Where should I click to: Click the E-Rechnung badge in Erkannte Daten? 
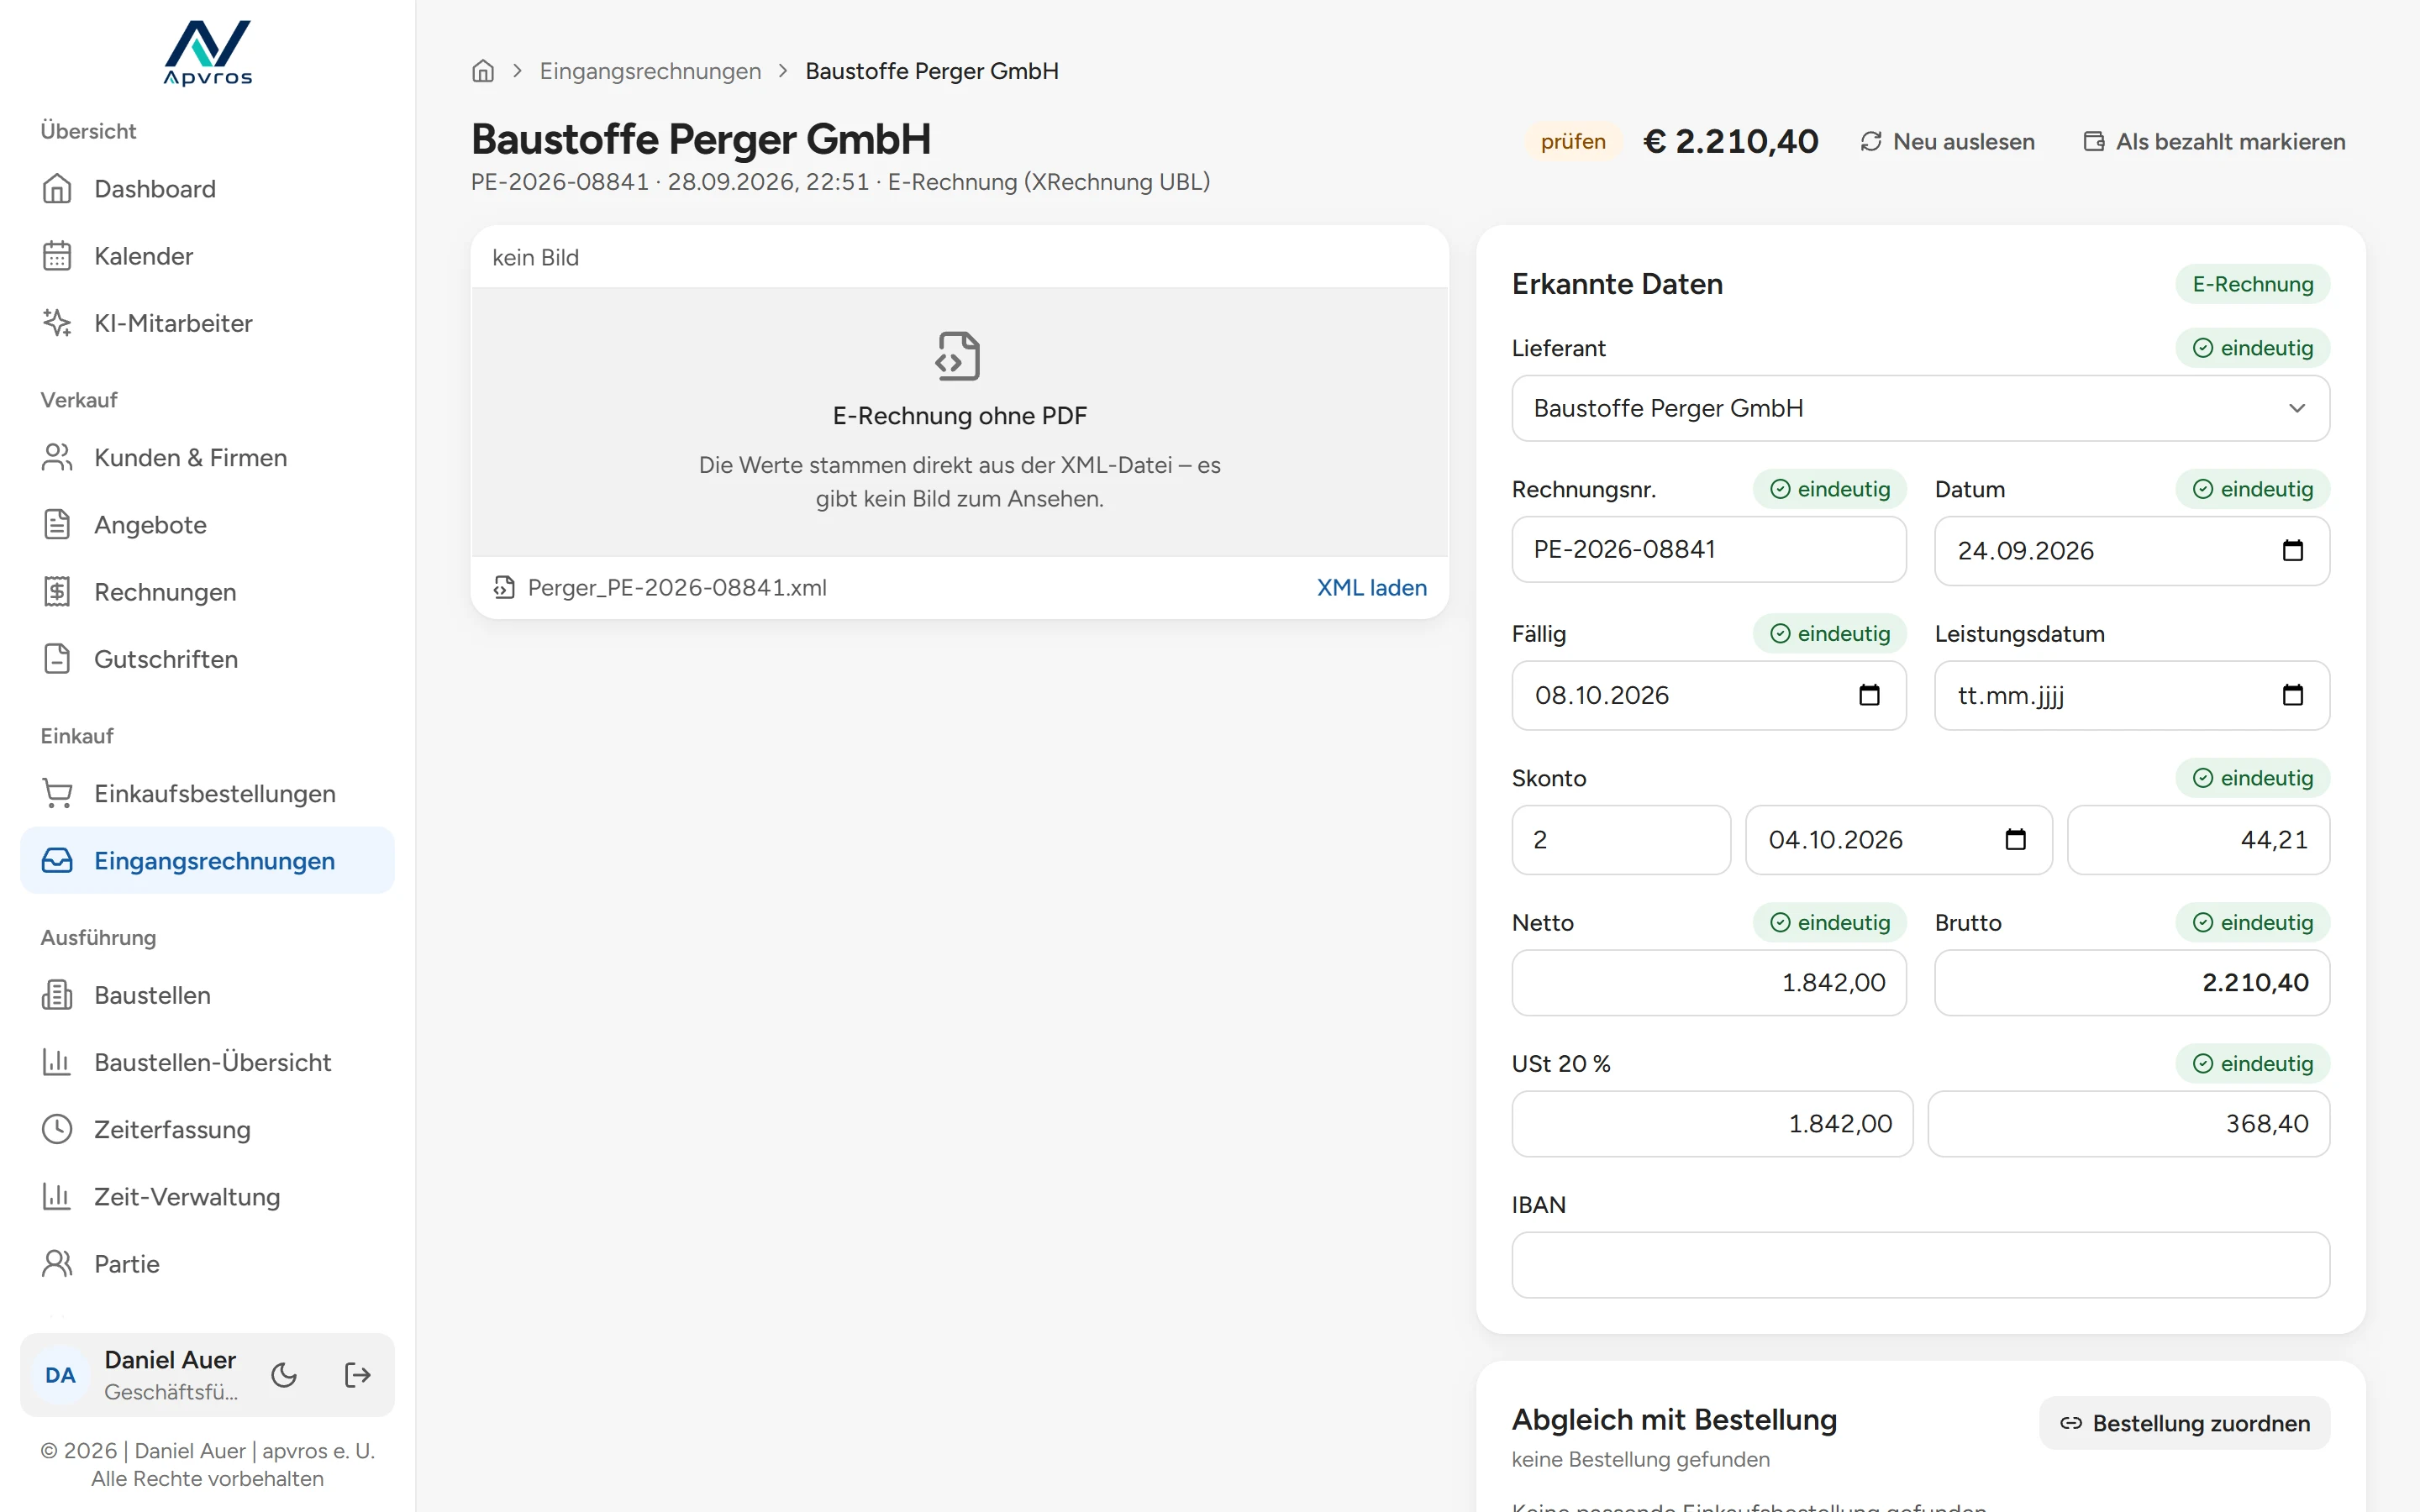click(x=2252, y=284)
